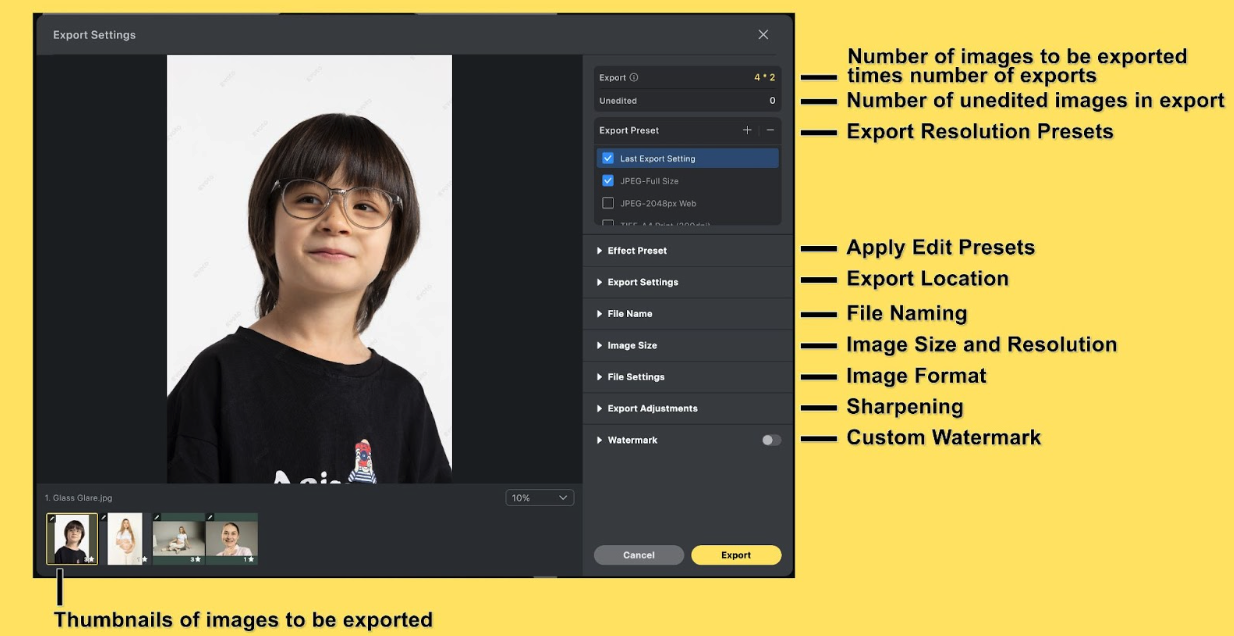
Task: Click the star rating on the second thumbnail
Action: coord(144,559)
